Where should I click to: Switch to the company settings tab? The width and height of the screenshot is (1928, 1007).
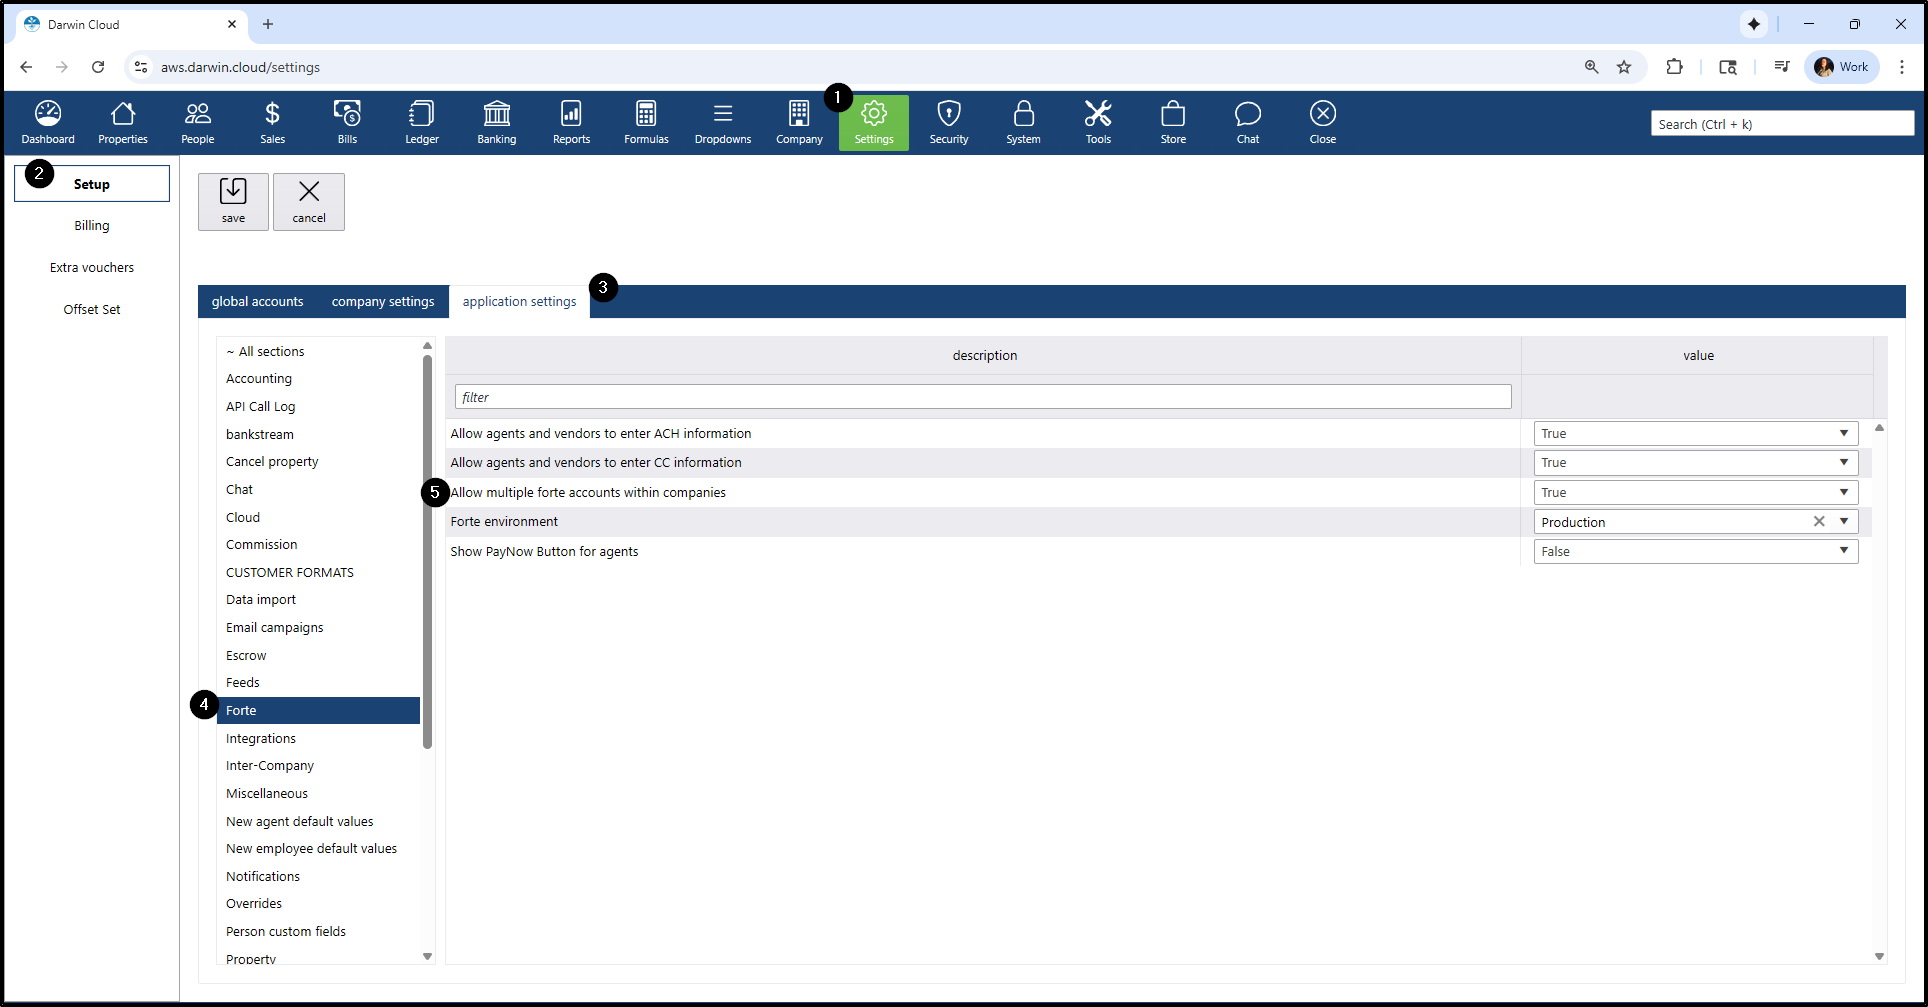click(x=383, y=301)
